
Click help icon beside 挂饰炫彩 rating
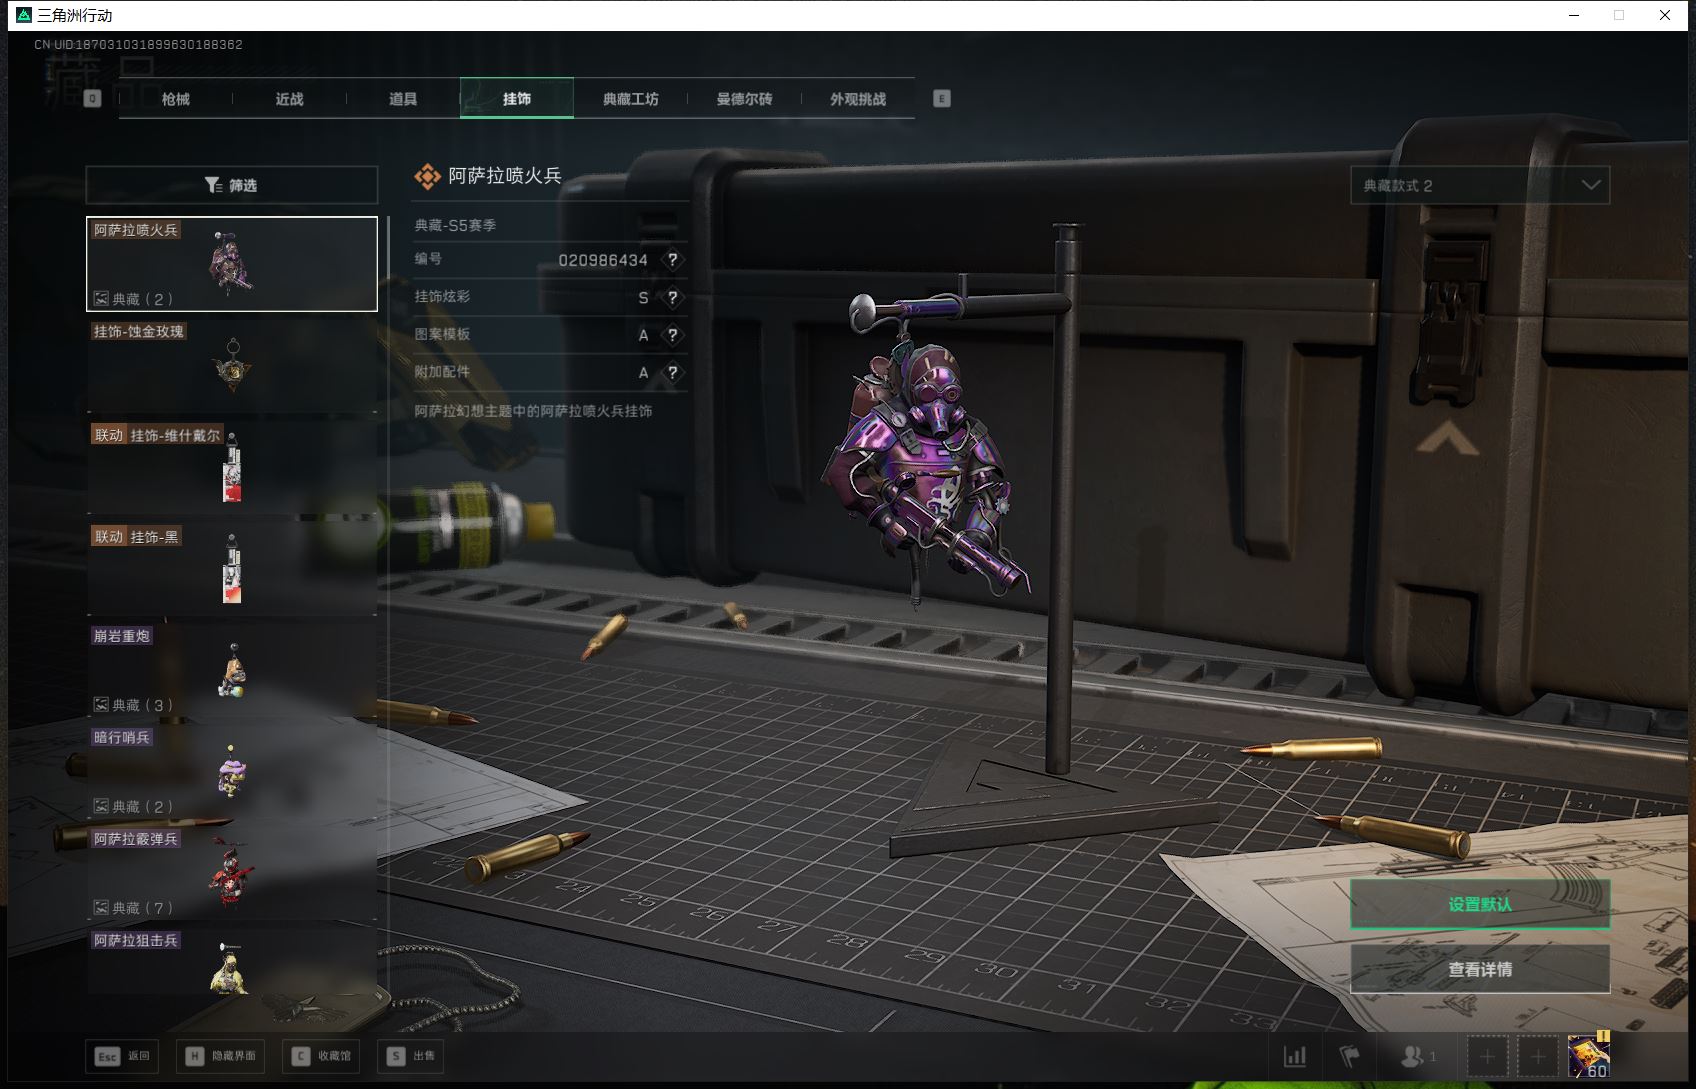click(x=673, y=298)
